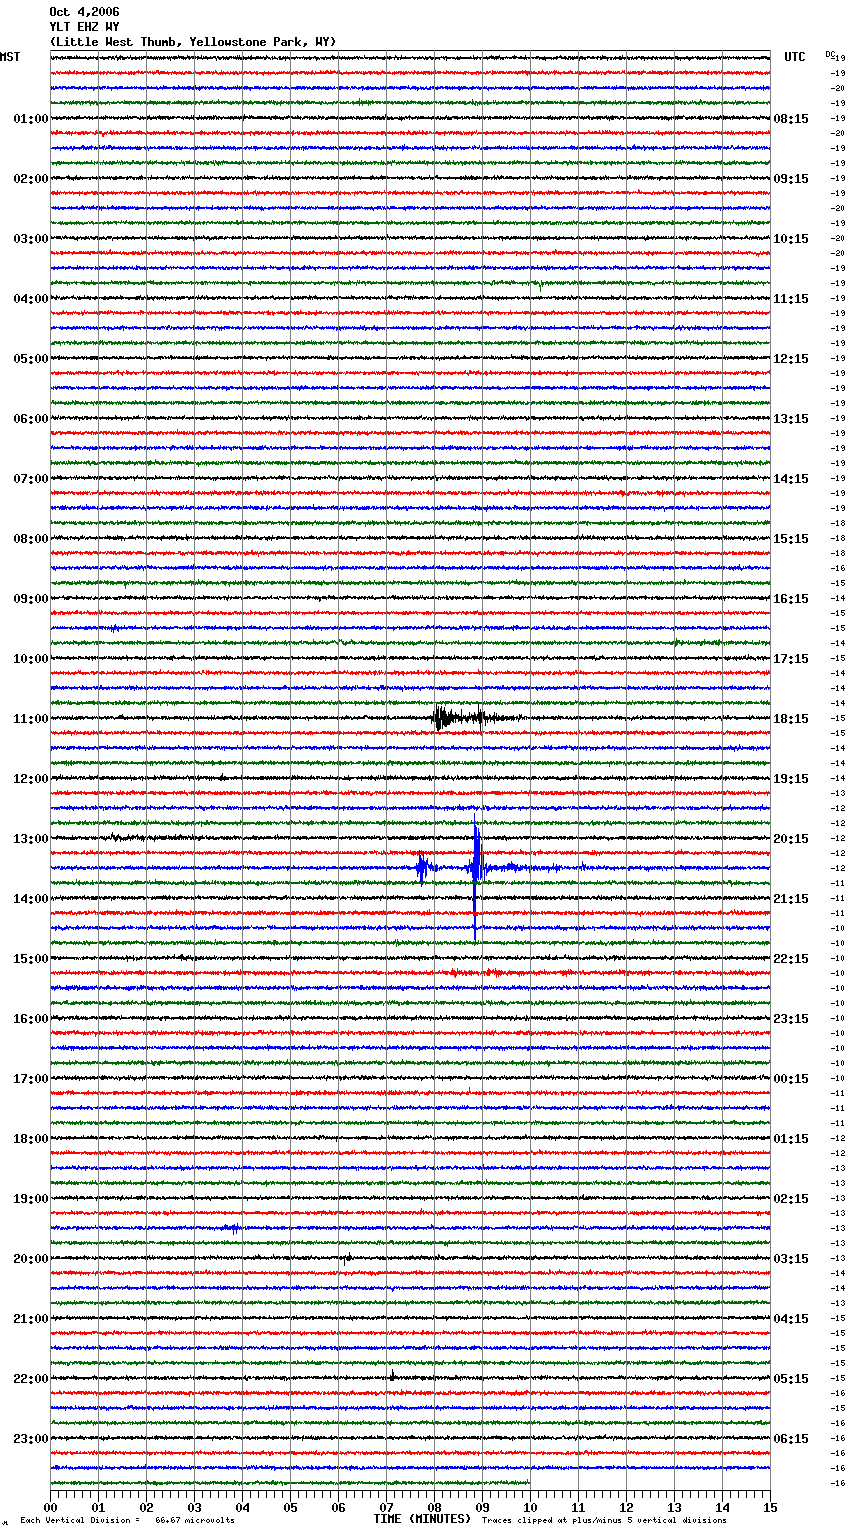Viewport: 850px width, 1534px height.
Task: Click the 00:15 UTC time label
Action: pos(791,1079)
